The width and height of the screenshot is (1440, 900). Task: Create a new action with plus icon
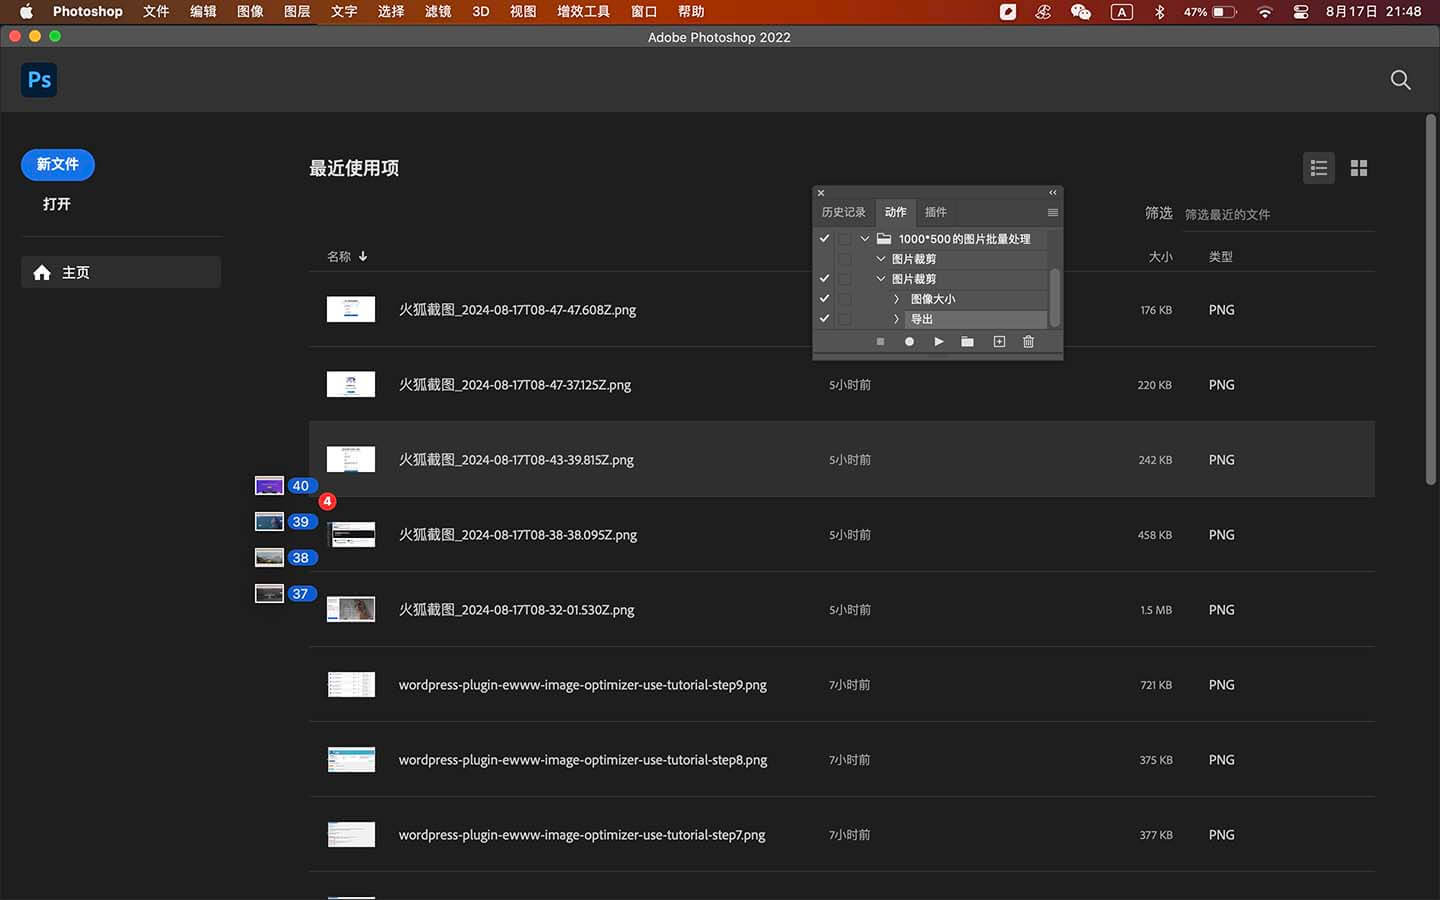pyautogui.click(x=998, y=342)
